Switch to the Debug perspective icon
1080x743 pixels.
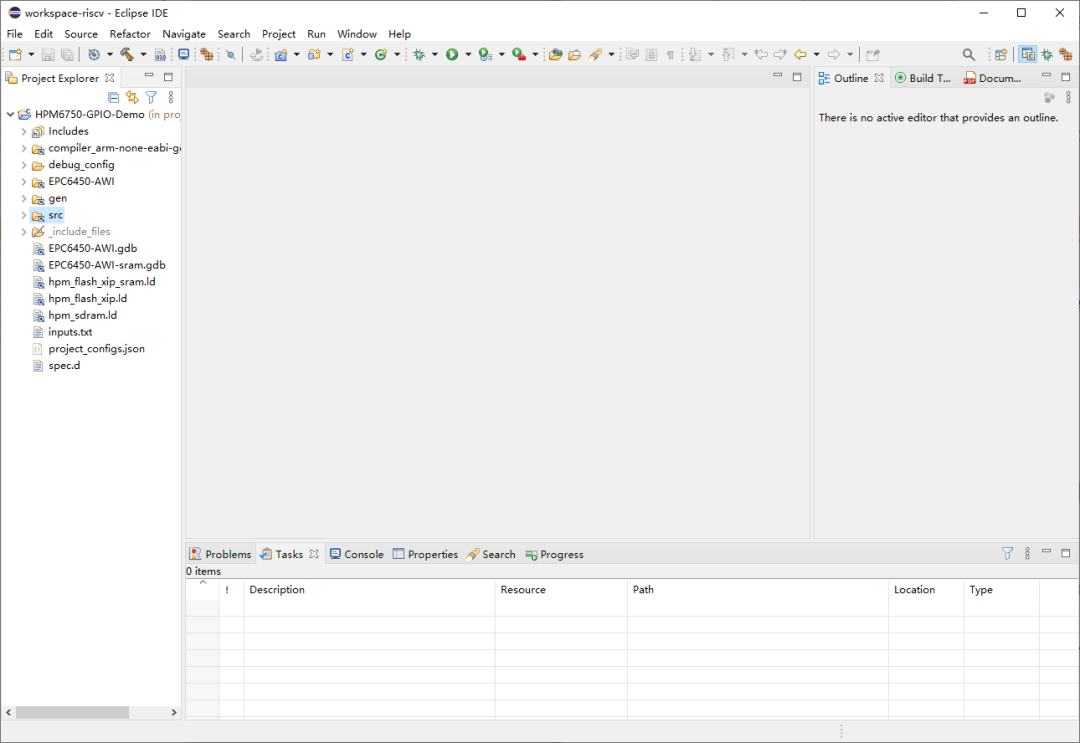point(1048,54)
